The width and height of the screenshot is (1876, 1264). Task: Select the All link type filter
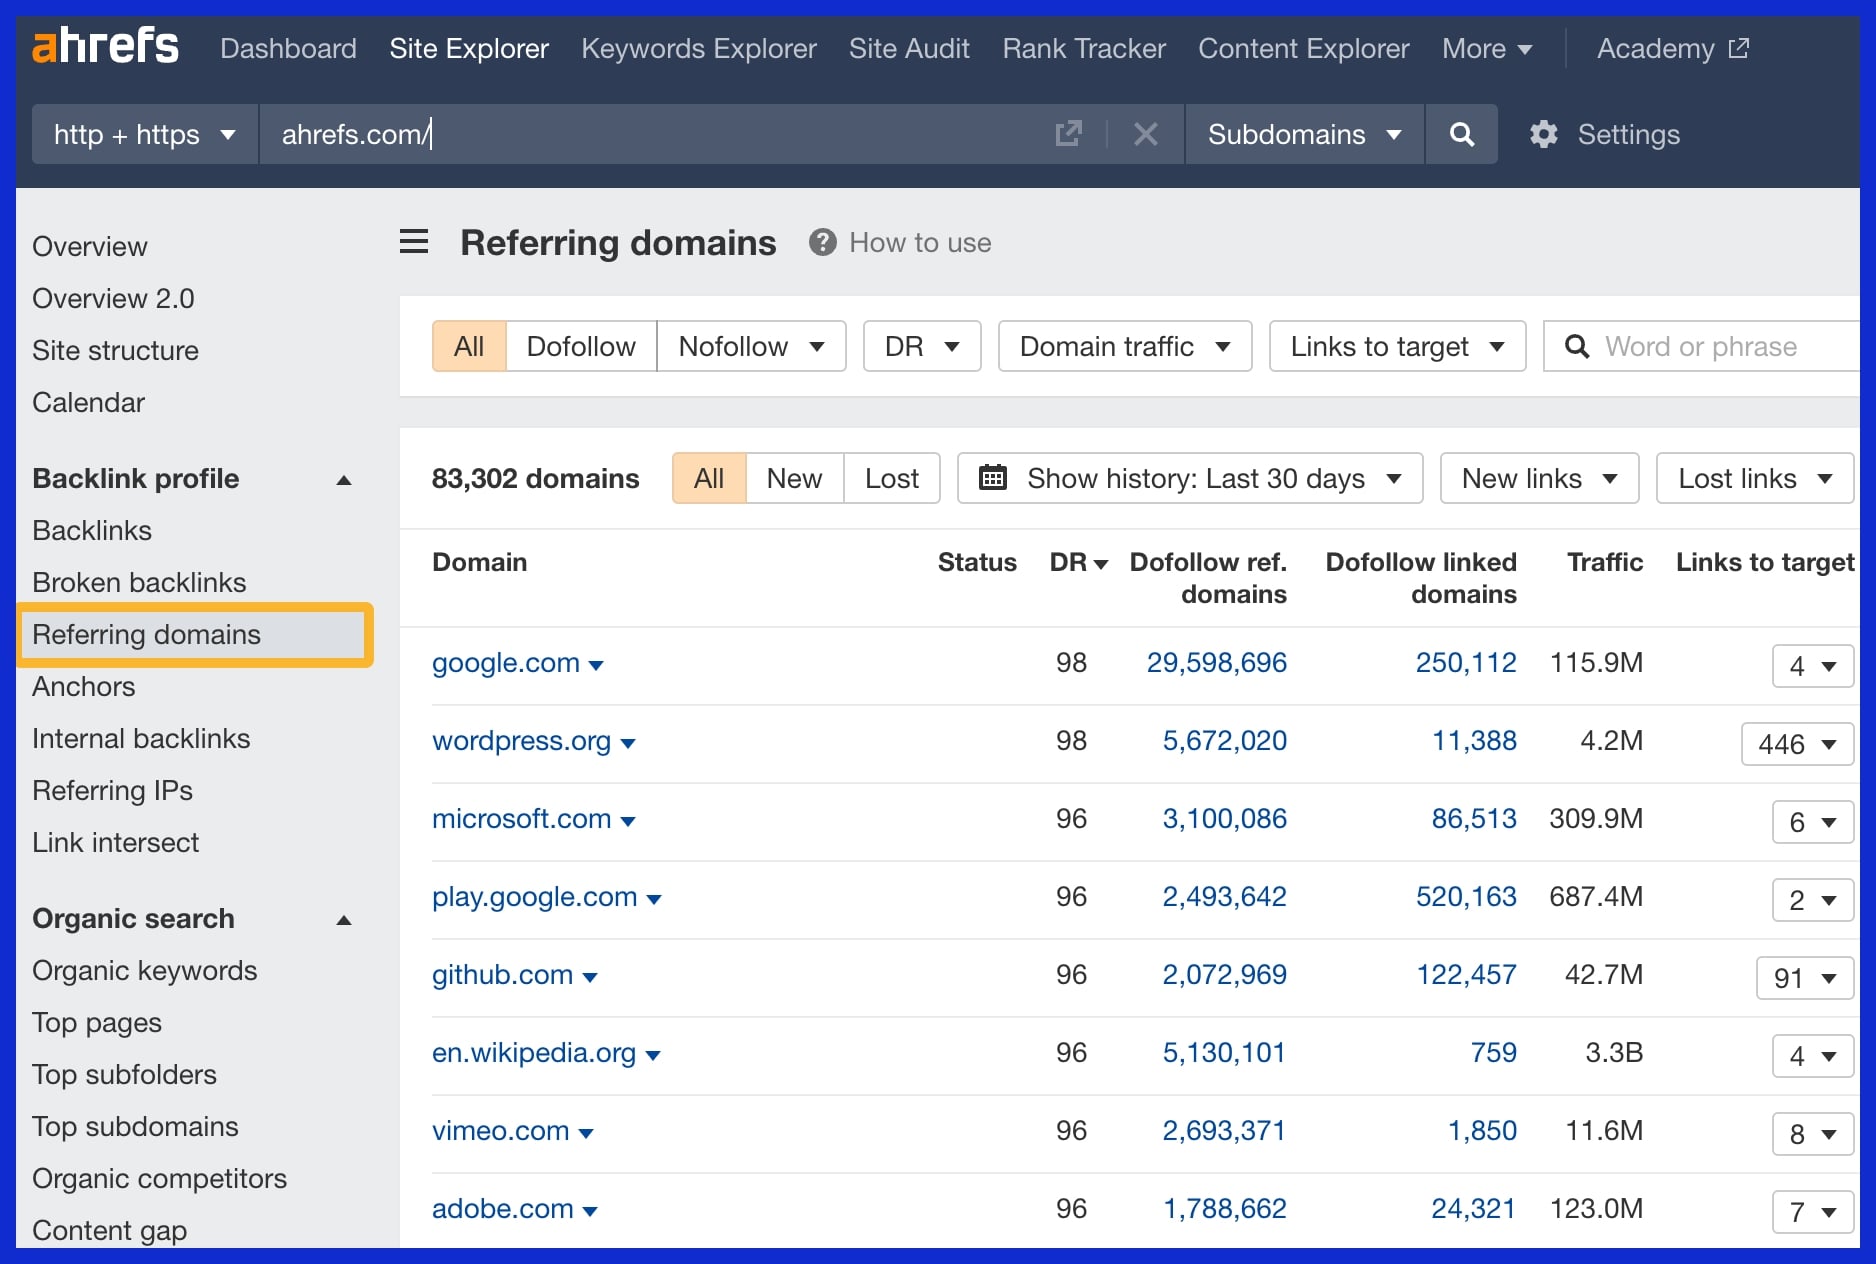[x=469, y=346]
